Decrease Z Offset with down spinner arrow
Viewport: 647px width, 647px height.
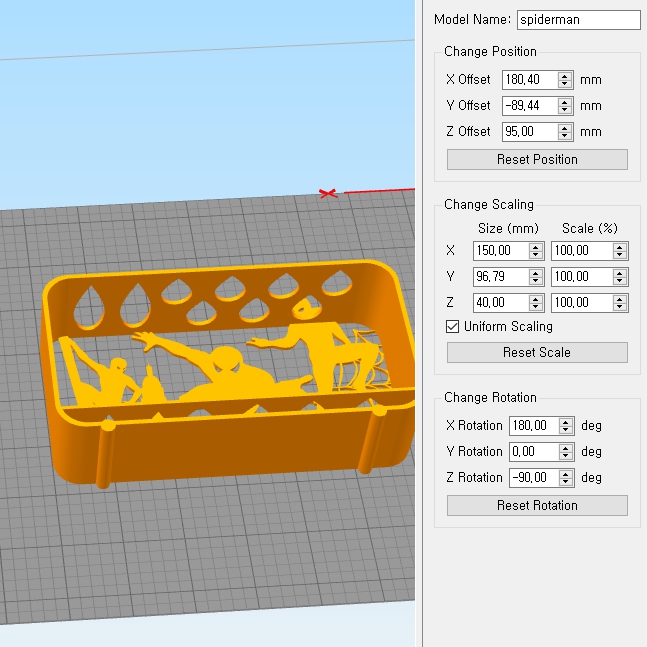pyautogui.click(x=565, y=136)
